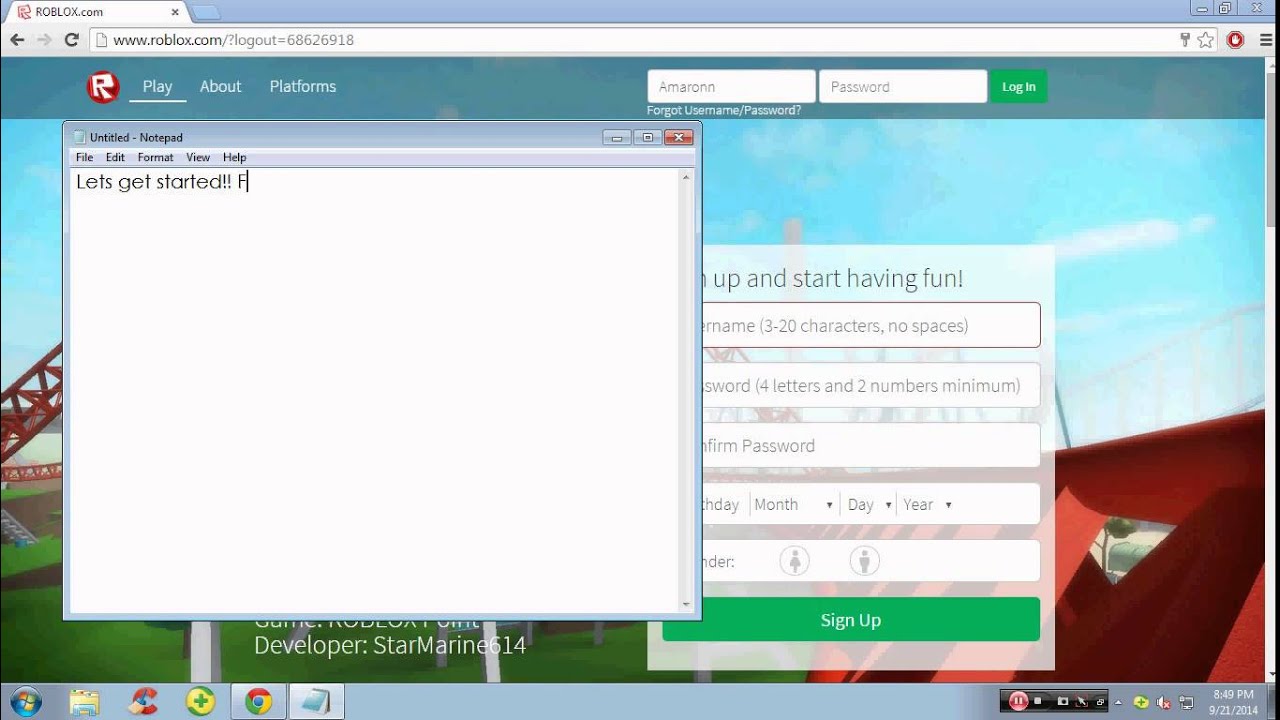Viewport: 1280px width, 720px height.
Task: Open Notepad's File menu
Action: [x=84, y=157]
